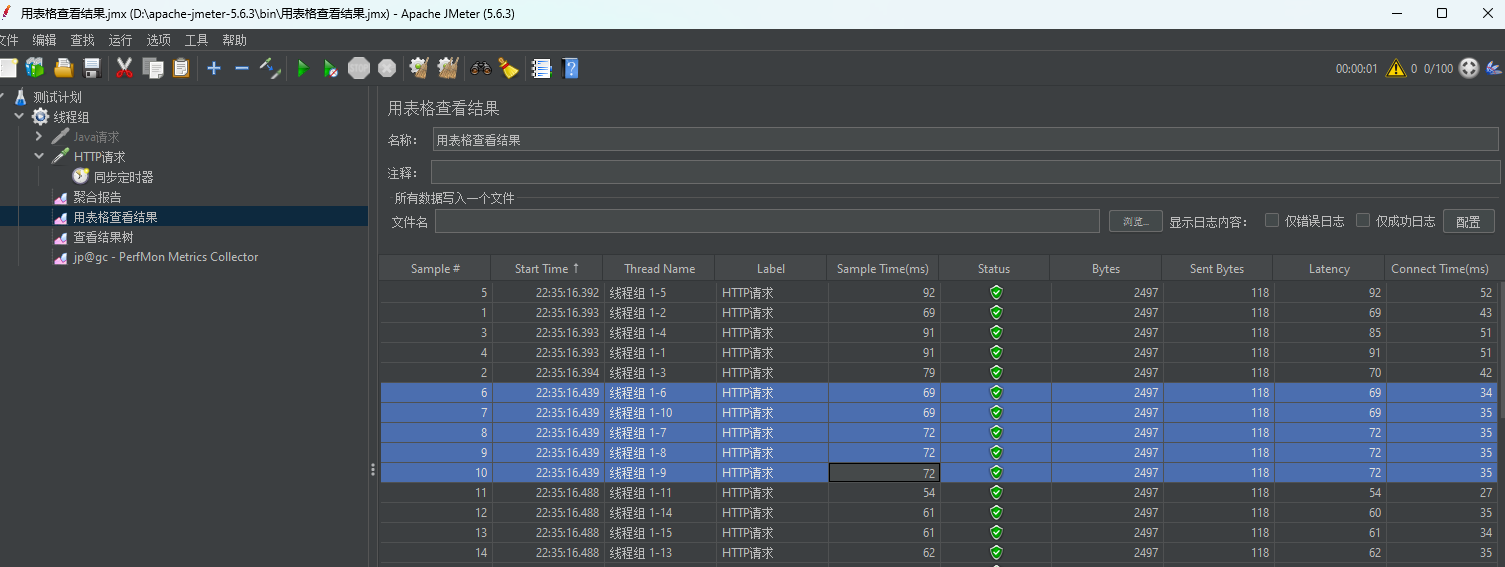Viewport: 1505px width, 567px height.
Task: Select 用表格查看结果 in the tree
Action: (x=115, y=217)
